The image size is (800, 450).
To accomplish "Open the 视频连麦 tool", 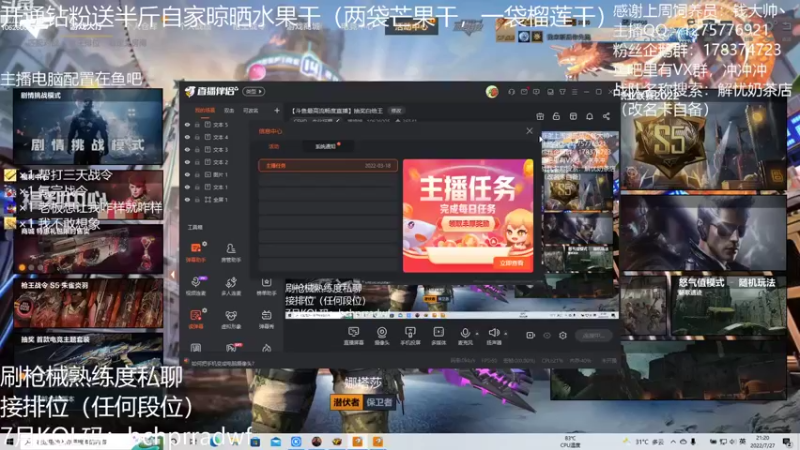I will [195, 286].
